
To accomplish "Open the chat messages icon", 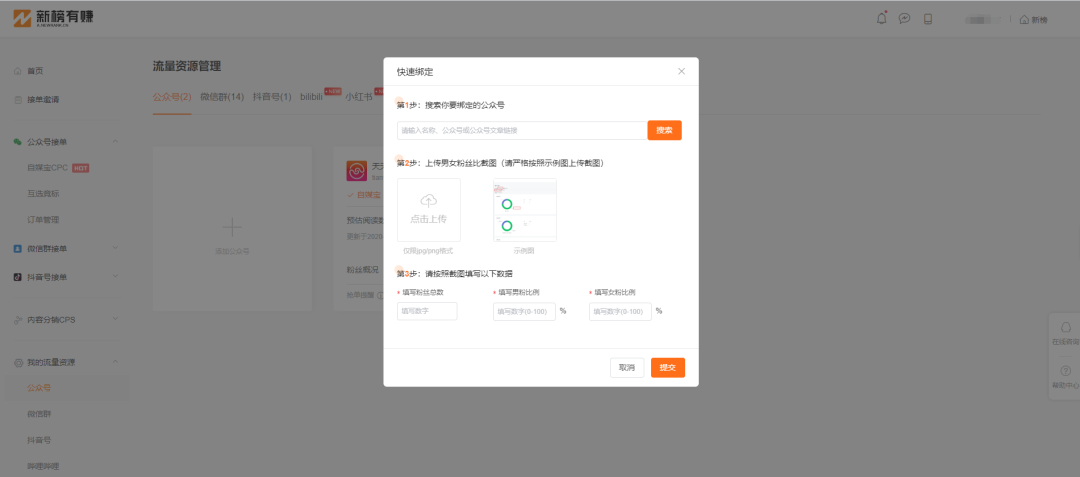I will click(x=905, y=19).
